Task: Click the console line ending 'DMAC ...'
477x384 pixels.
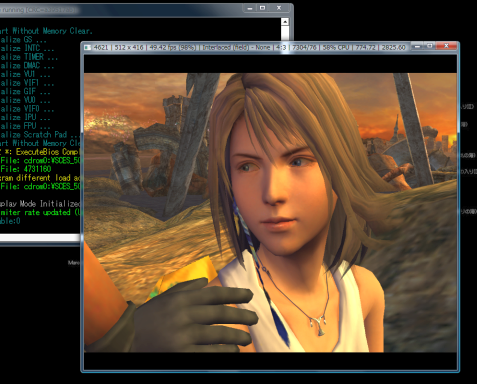Action: pyautogui.click(x=27, y=66)
